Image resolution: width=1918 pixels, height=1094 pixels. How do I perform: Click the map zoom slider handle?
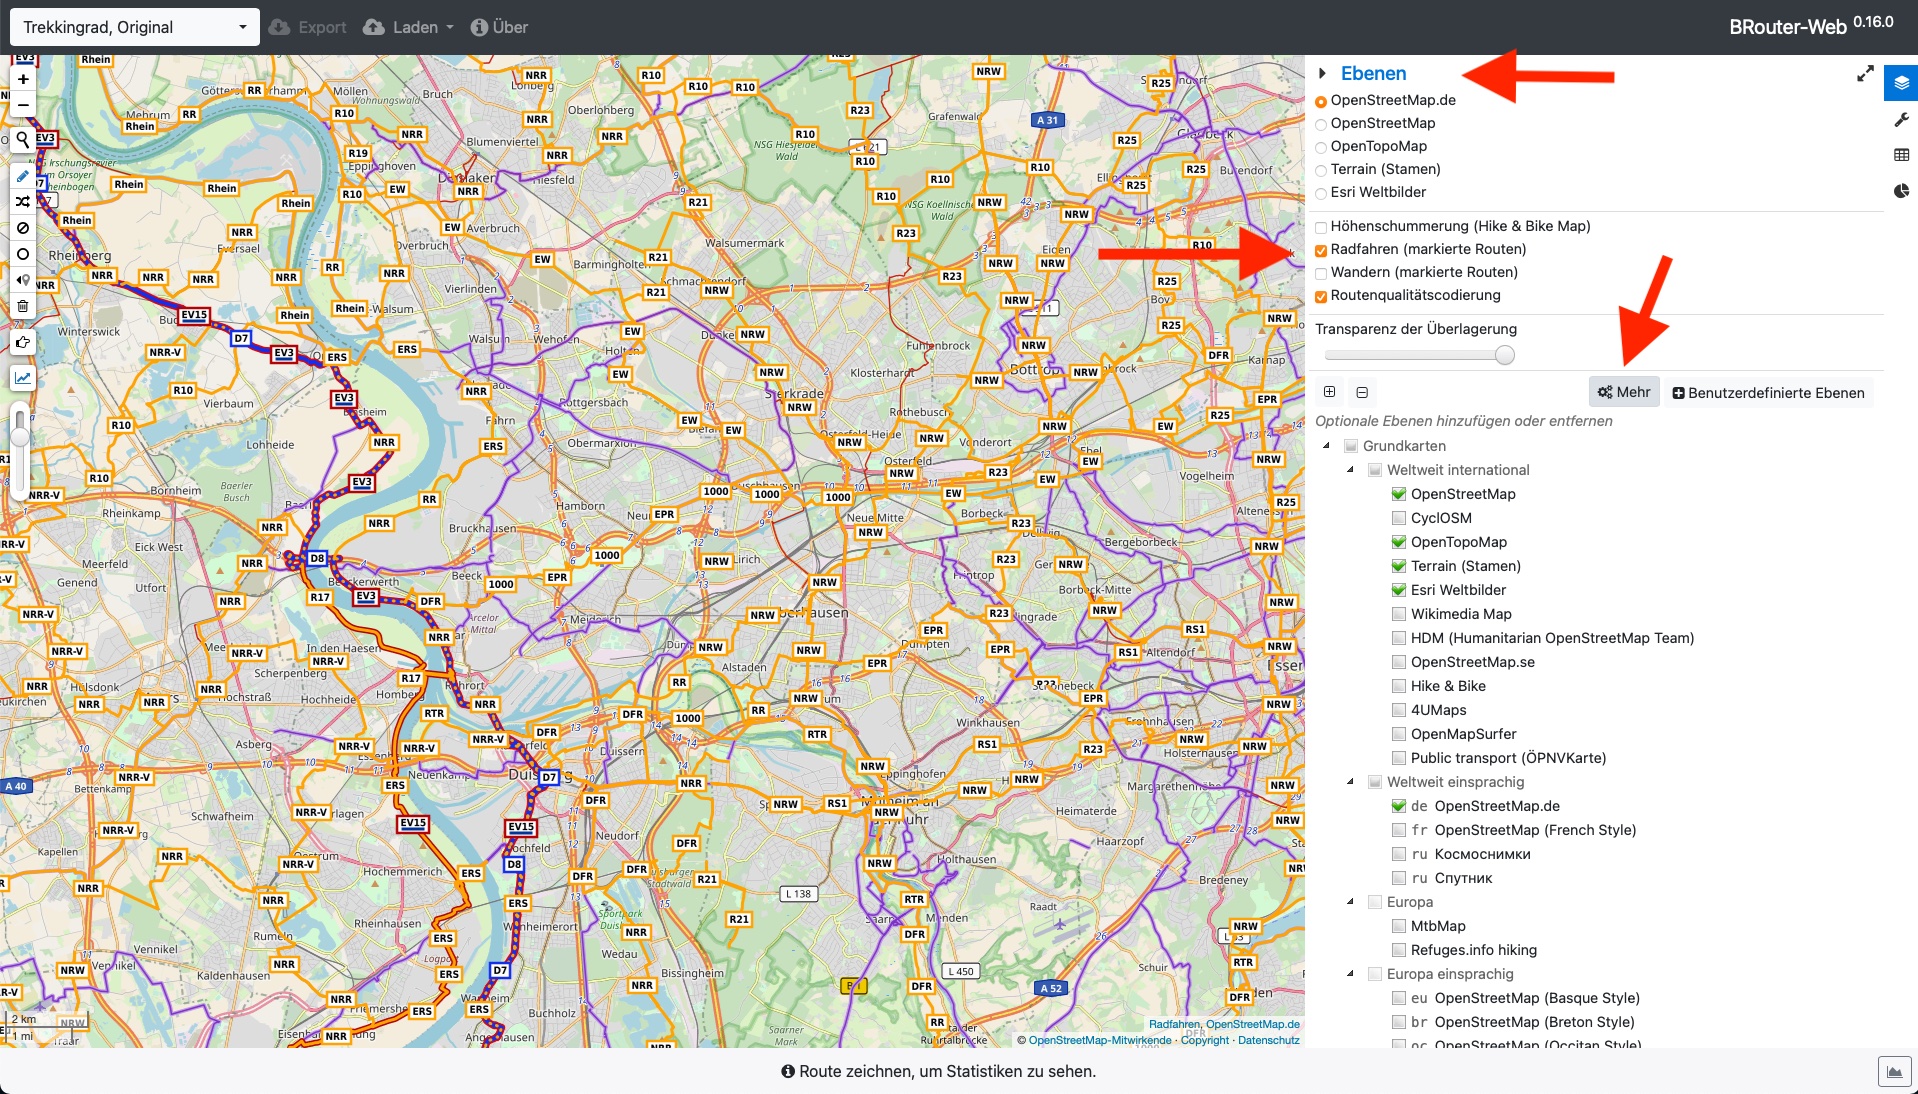20,435
